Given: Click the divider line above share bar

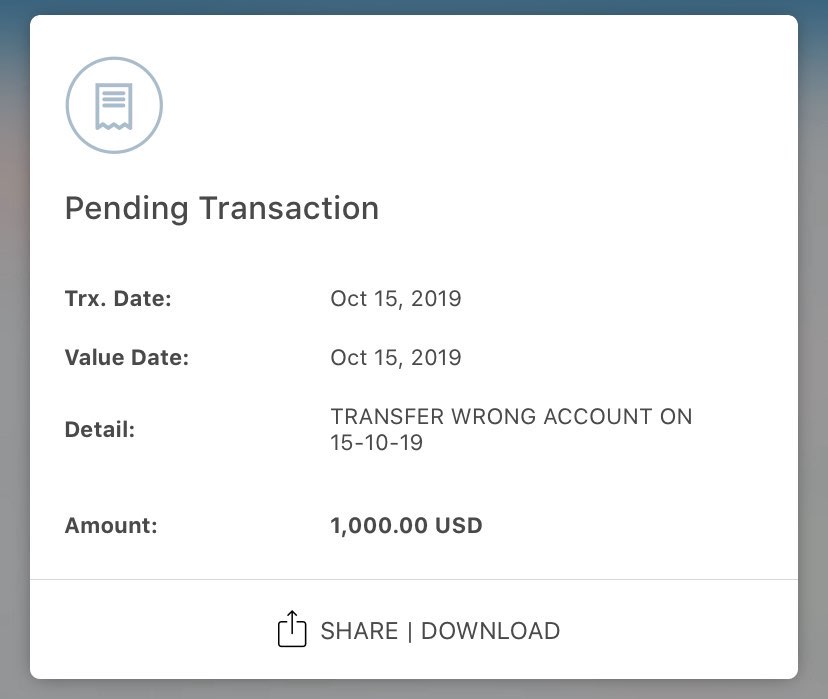Looking at the screenshot, I should tap(414, 579).
